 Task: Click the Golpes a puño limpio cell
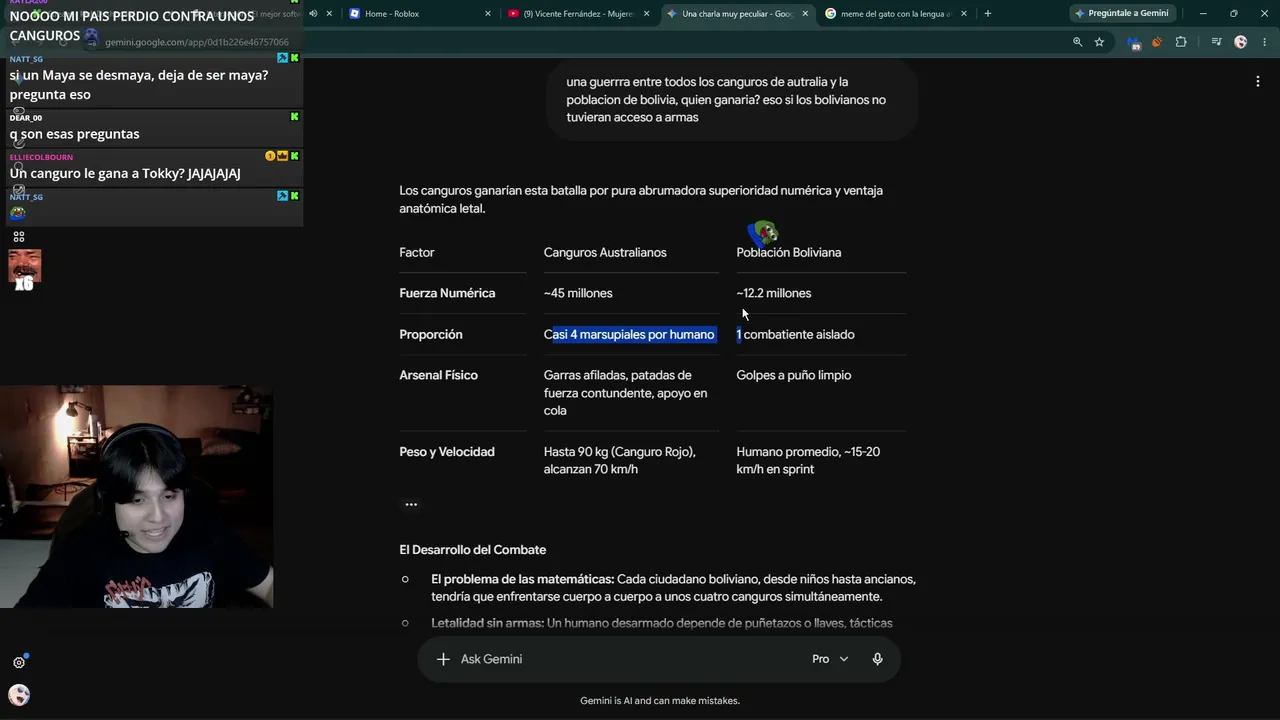click(794, 375)
